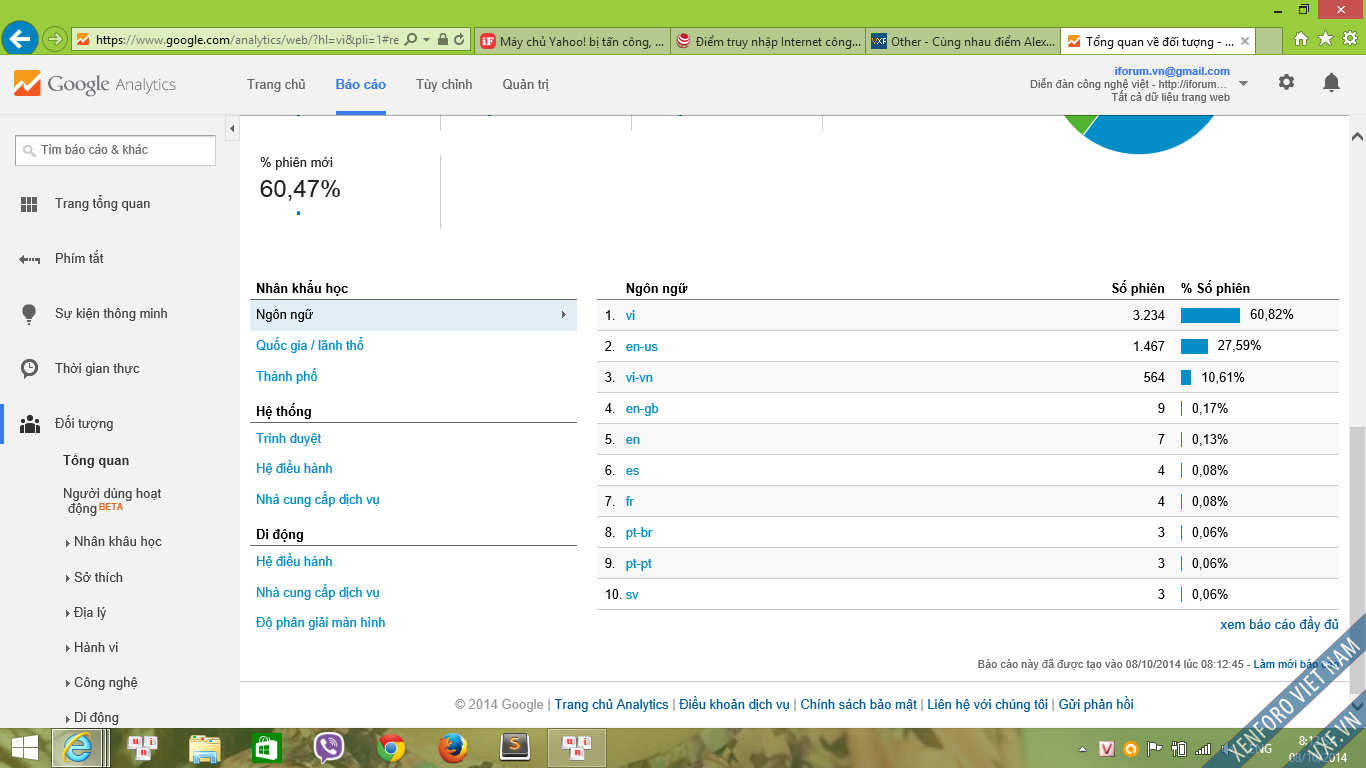
Task: Launch Windows Store from the taskbar
Action: coord(267,747)
